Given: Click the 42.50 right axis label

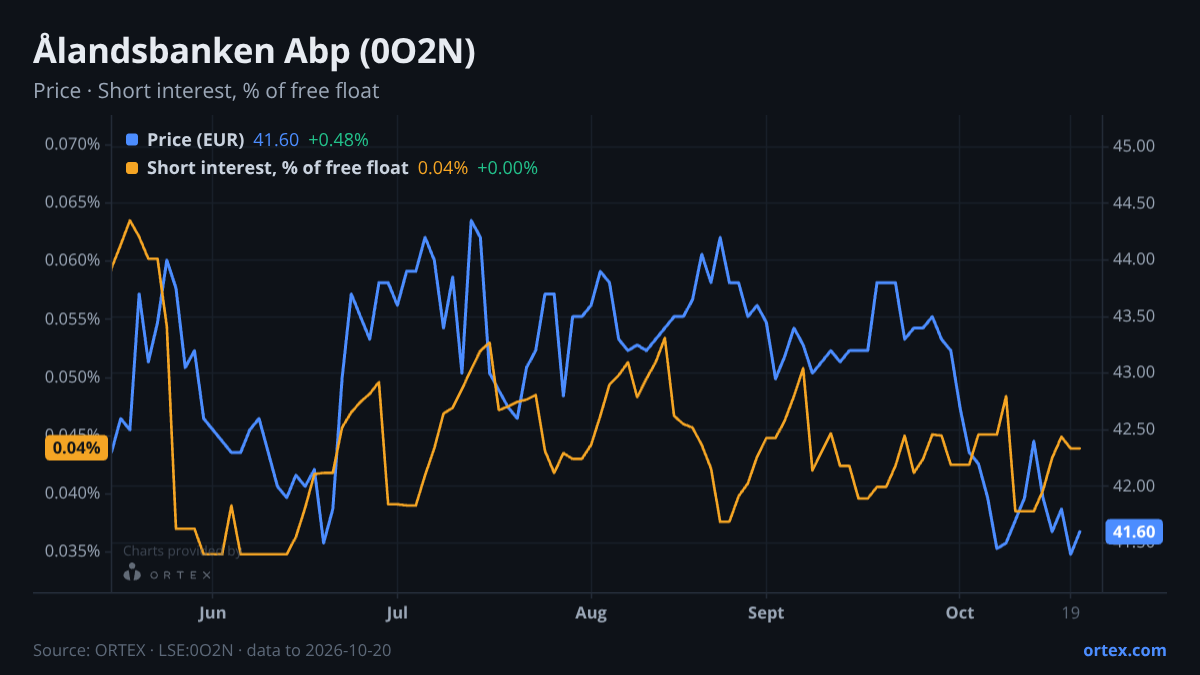Looking at the screenshot, I should click(x=1133, y=429).
